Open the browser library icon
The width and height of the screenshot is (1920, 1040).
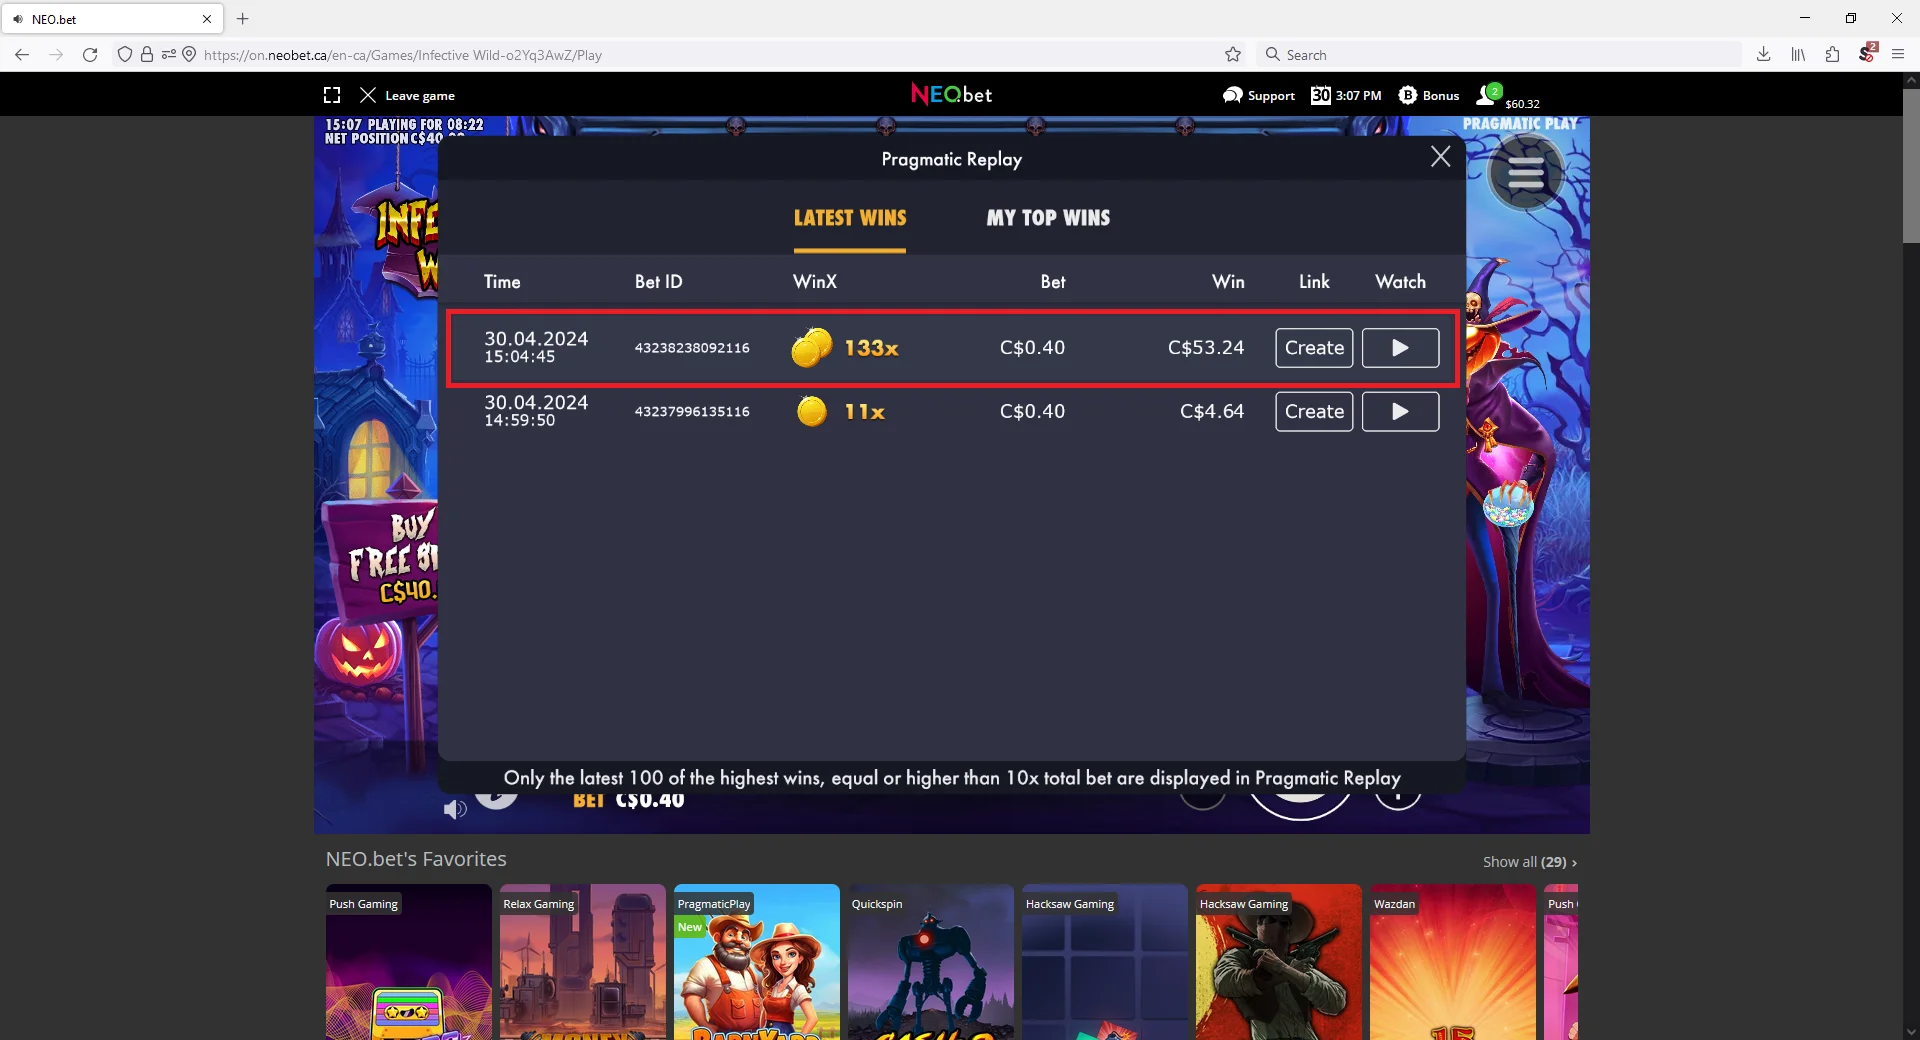point(1798,55)
